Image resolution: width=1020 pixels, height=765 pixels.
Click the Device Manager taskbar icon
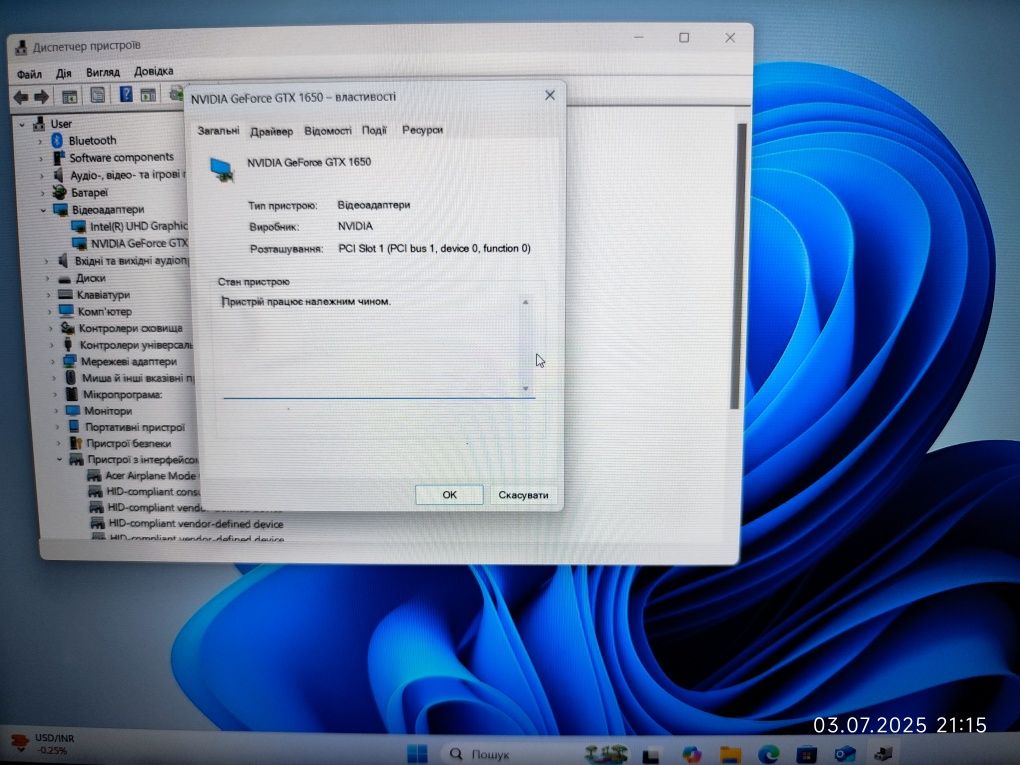tap(883, 753)
